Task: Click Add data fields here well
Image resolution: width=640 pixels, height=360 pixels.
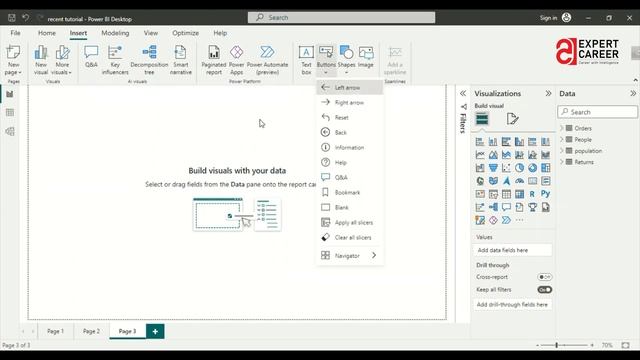Action: point(513,250)
